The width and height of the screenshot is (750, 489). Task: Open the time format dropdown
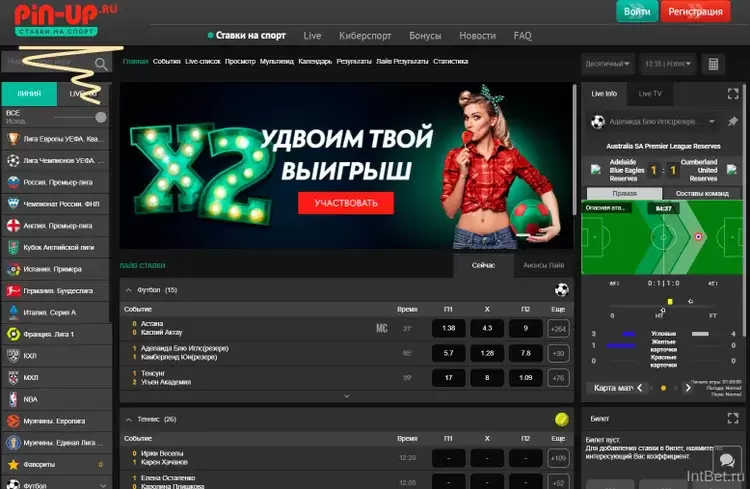coord(668,64)
